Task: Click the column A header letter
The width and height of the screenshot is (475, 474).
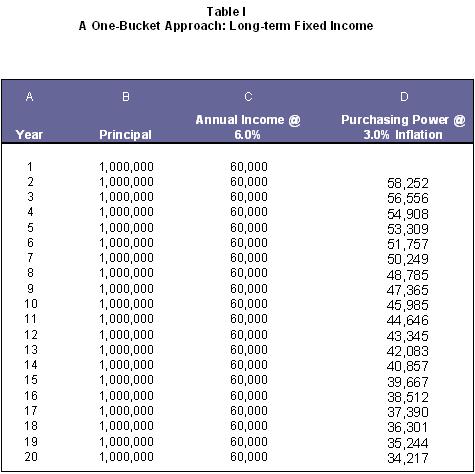Action: (29, 97)
